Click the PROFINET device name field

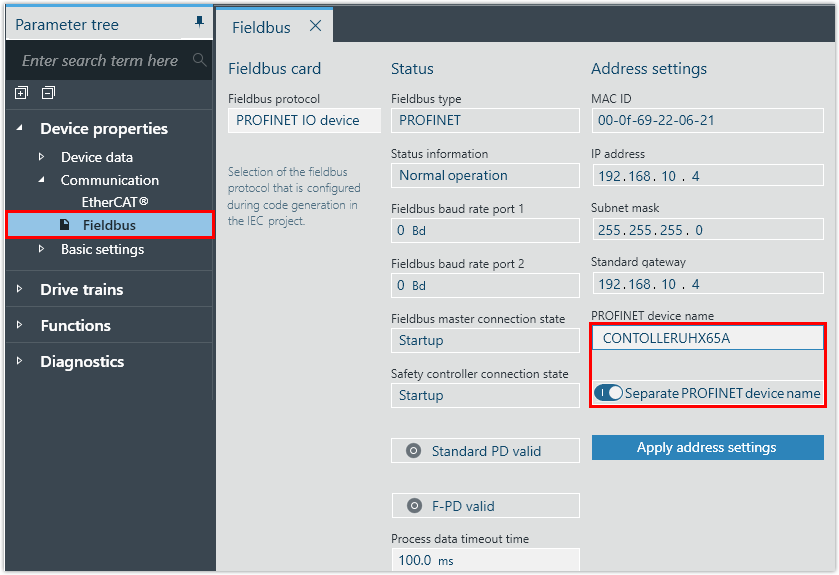pos(707,338)
